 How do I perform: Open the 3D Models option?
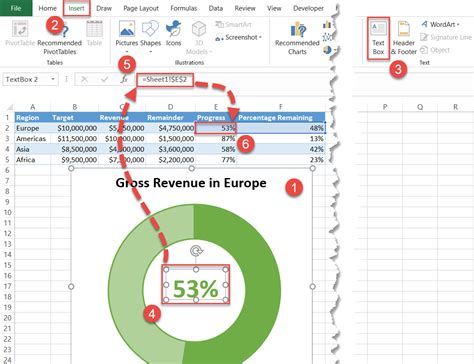(199, 37)
